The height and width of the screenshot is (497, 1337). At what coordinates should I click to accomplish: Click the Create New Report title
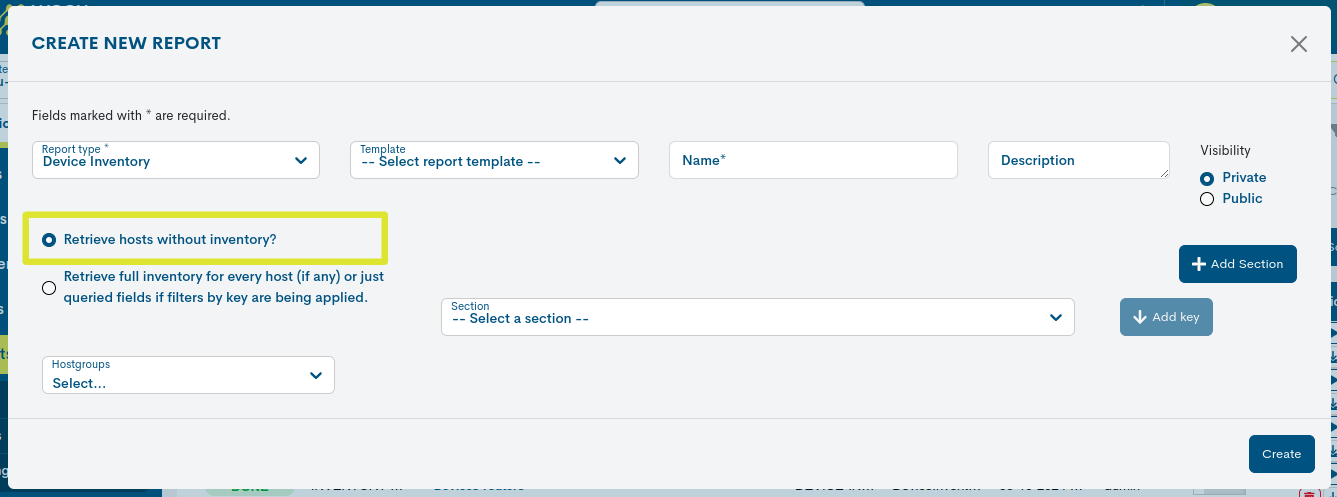pyautogui.click(x=126, y=44)
